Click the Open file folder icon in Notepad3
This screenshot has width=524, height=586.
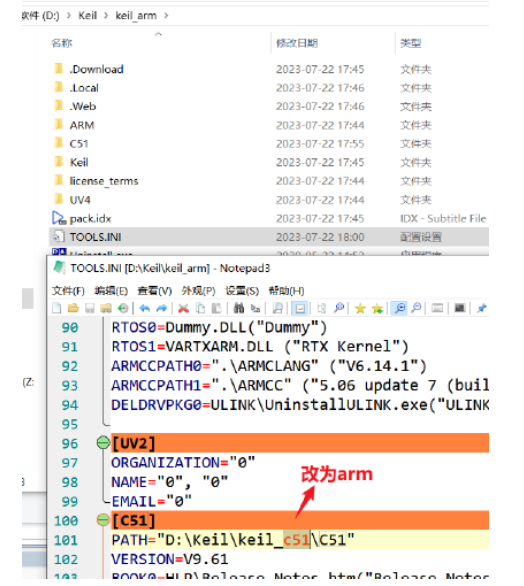point(73,308)
